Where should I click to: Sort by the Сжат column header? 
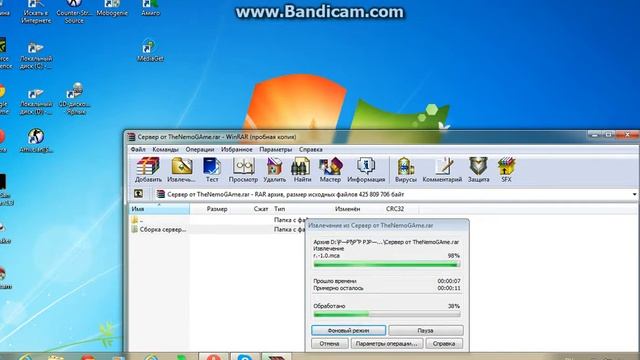click(261, 209)
